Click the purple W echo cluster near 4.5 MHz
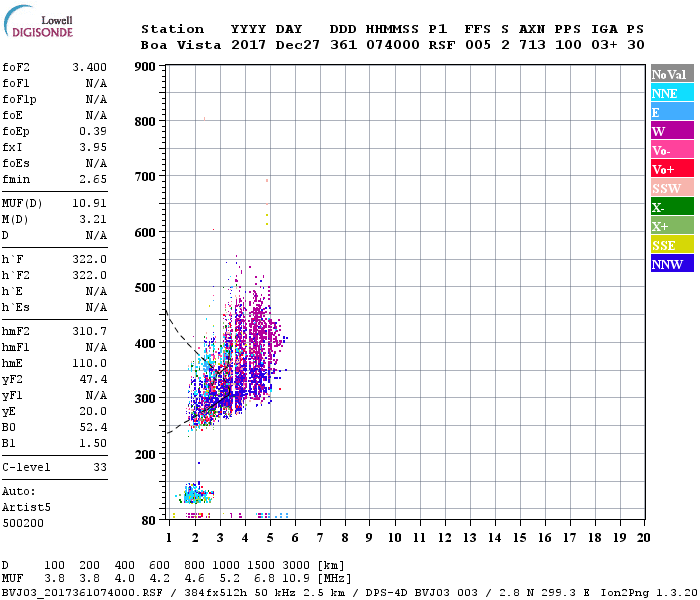 click(x=260, y=344)
